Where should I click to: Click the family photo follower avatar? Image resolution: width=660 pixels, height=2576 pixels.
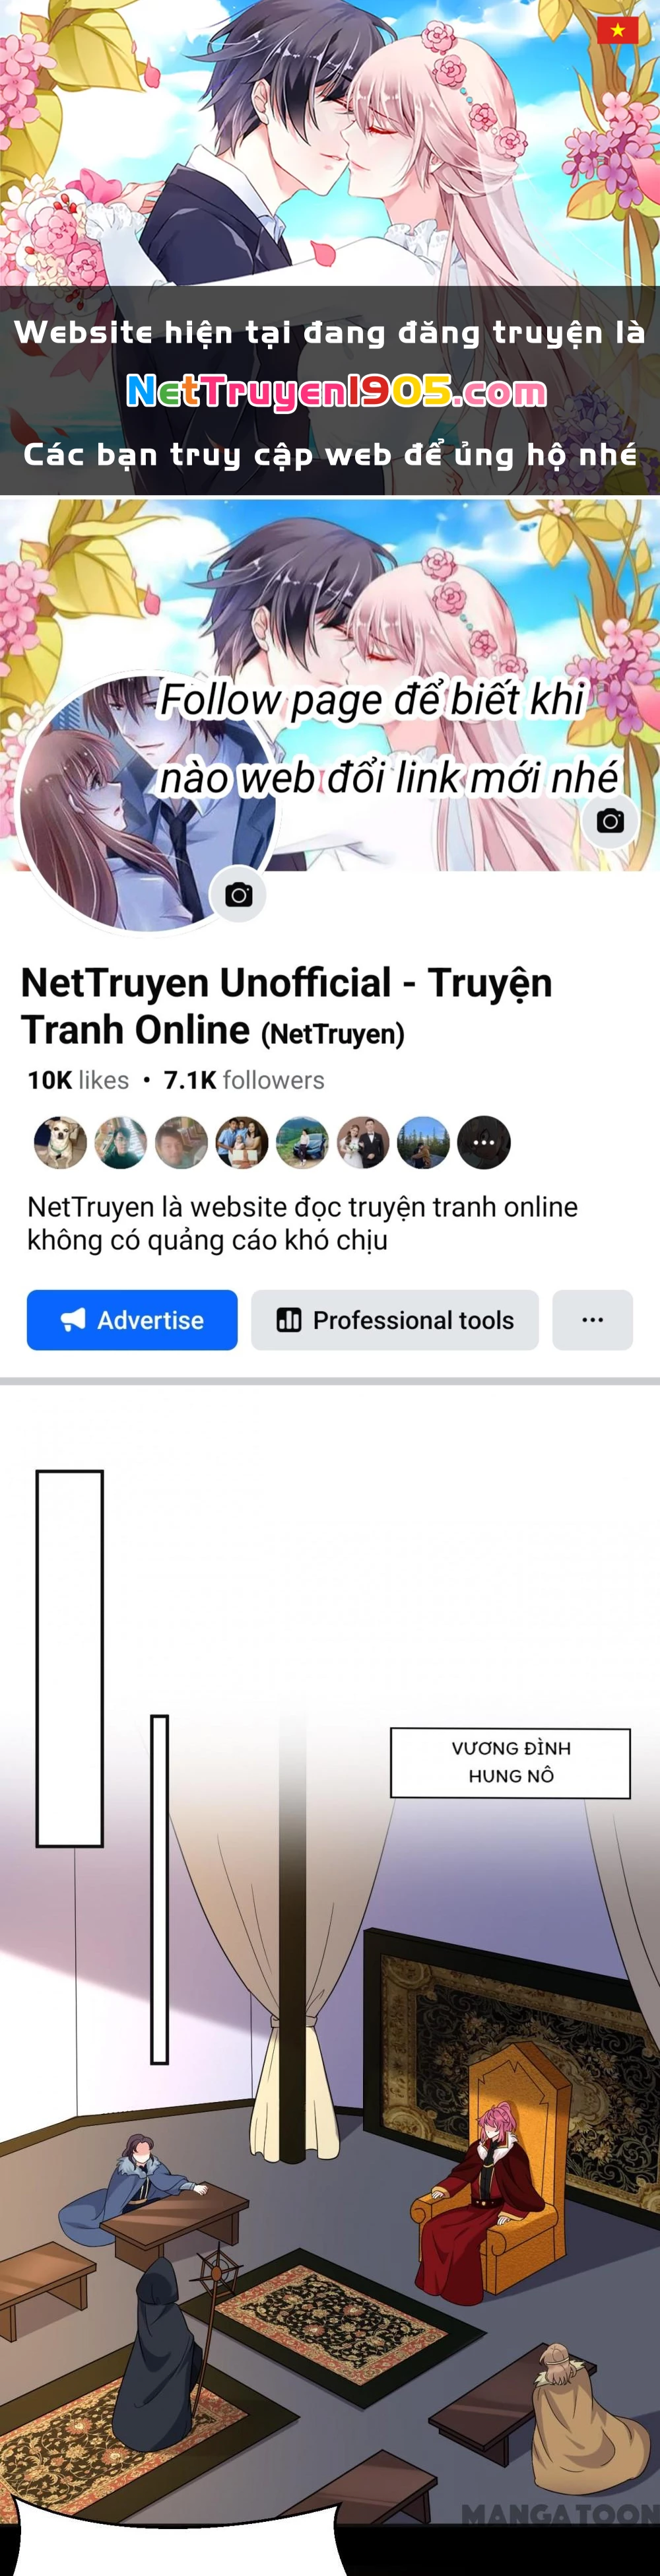tap(242, 1142)
